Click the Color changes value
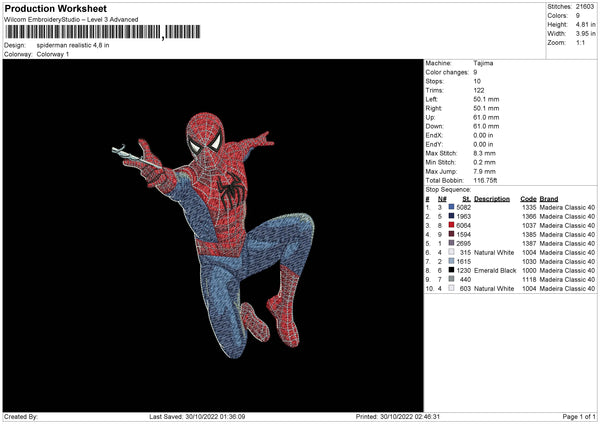Image resolution: width=600 pixels, height=424 pixels. pos(475,72)
